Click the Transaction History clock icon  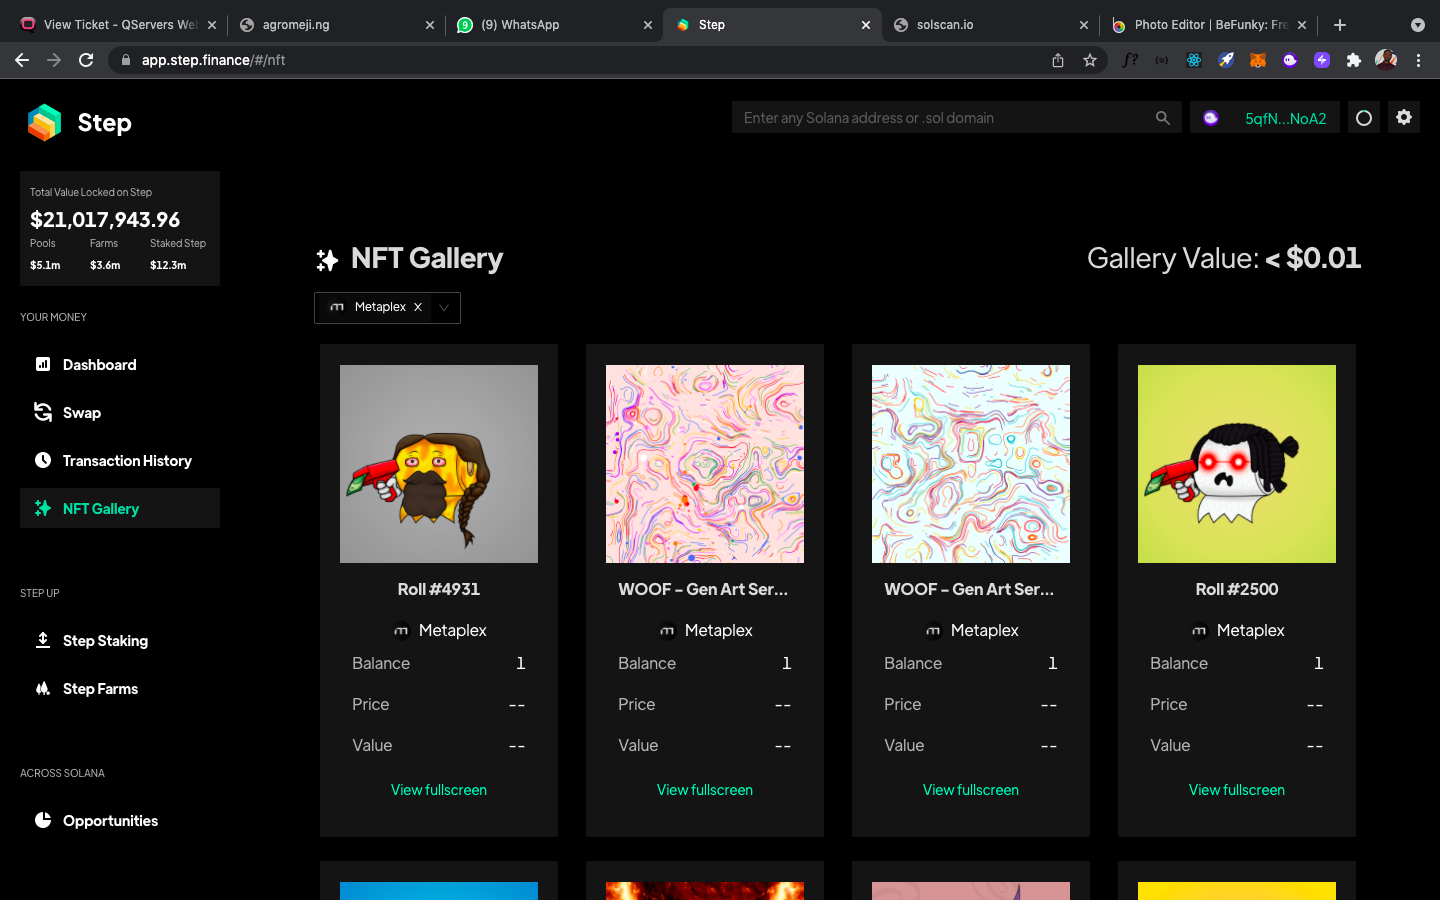pyautogui.click(x=43, y=460)
